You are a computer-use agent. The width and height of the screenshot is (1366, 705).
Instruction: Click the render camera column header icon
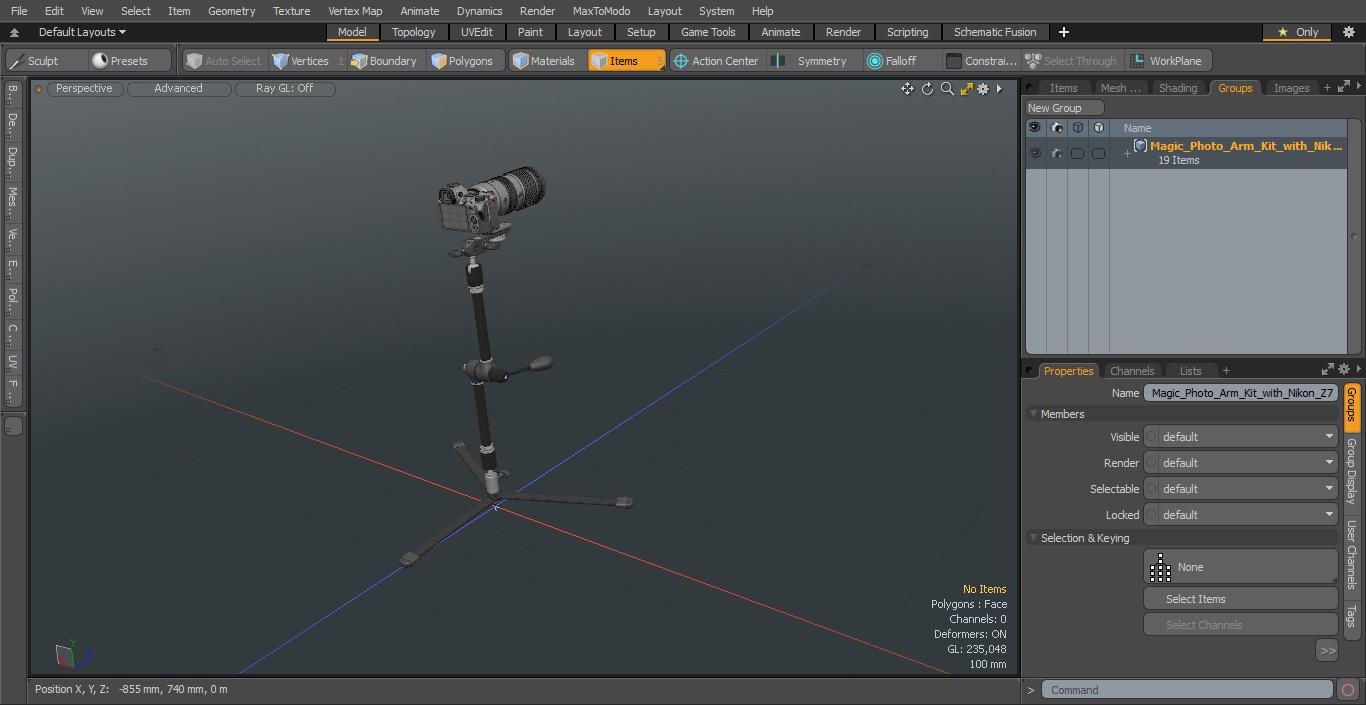coord(1056,128)
